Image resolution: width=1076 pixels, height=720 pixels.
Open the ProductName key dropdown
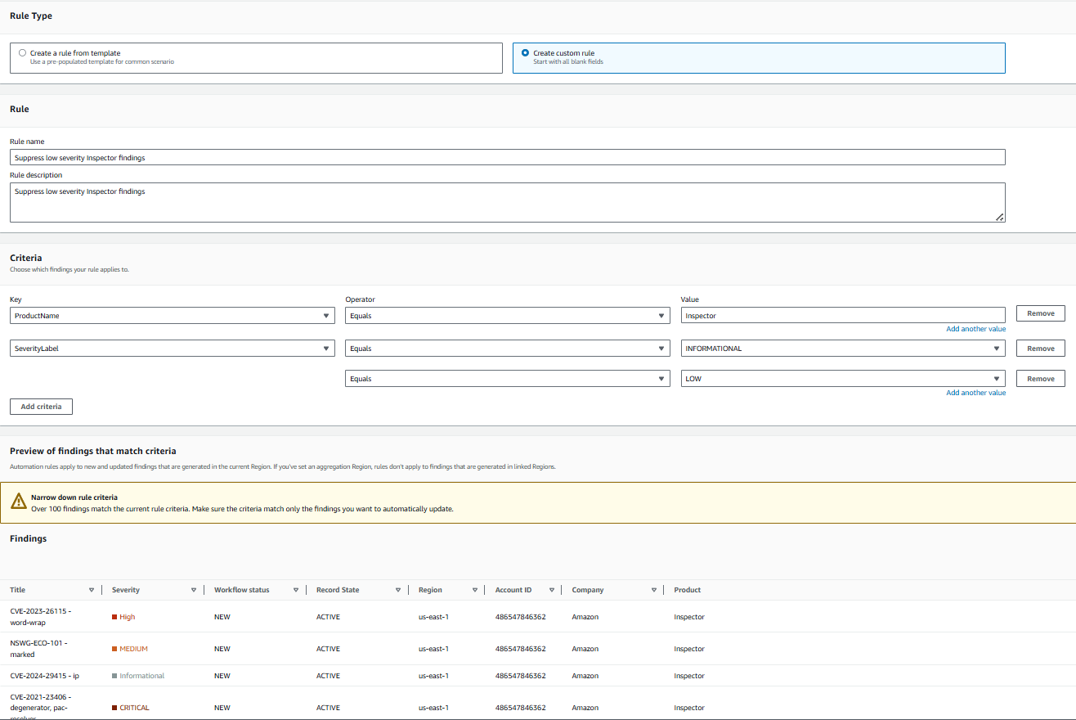172,316
